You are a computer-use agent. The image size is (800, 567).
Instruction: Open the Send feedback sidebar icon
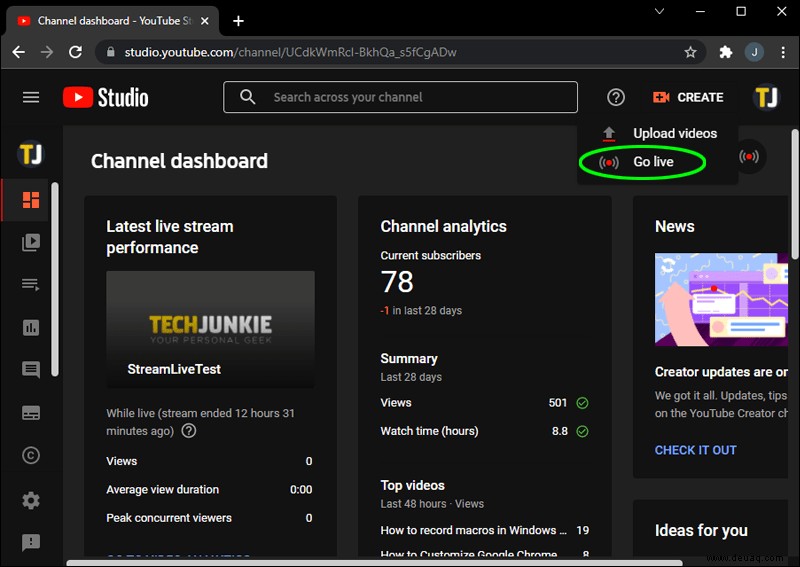tap(31, 542)
